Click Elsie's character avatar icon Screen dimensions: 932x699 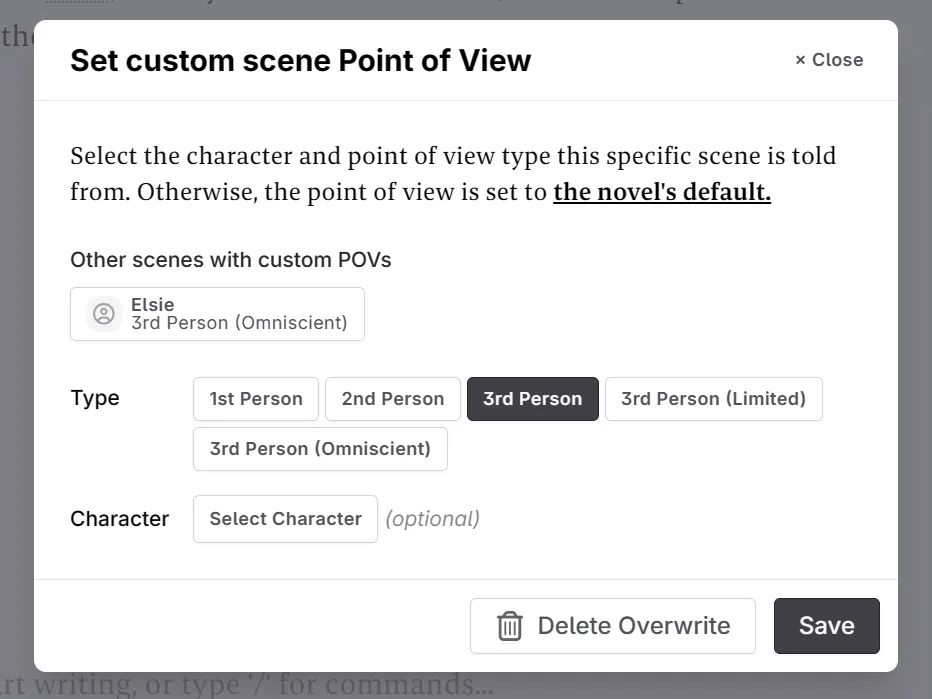click(103, 313)
